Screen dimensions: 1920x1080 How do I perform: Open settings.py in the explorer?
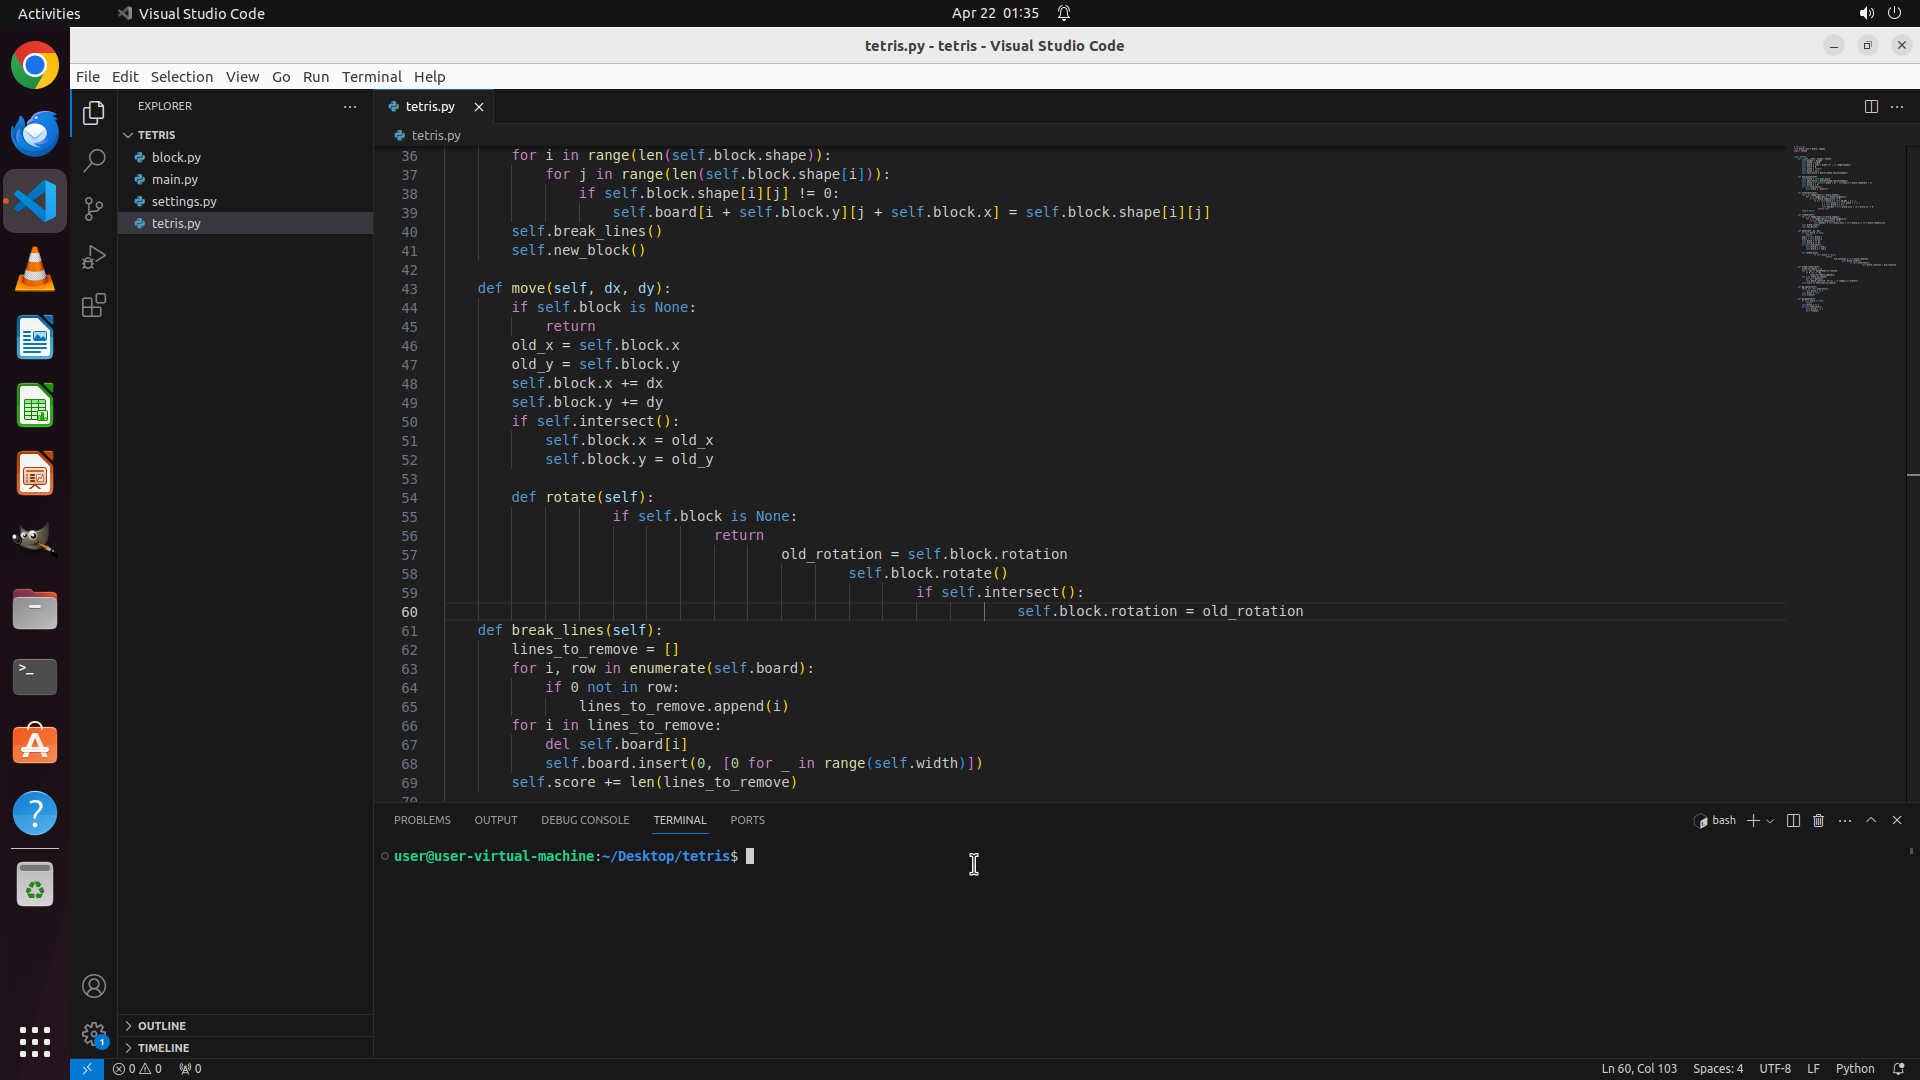pyautogui.click(x=184, y=201)
